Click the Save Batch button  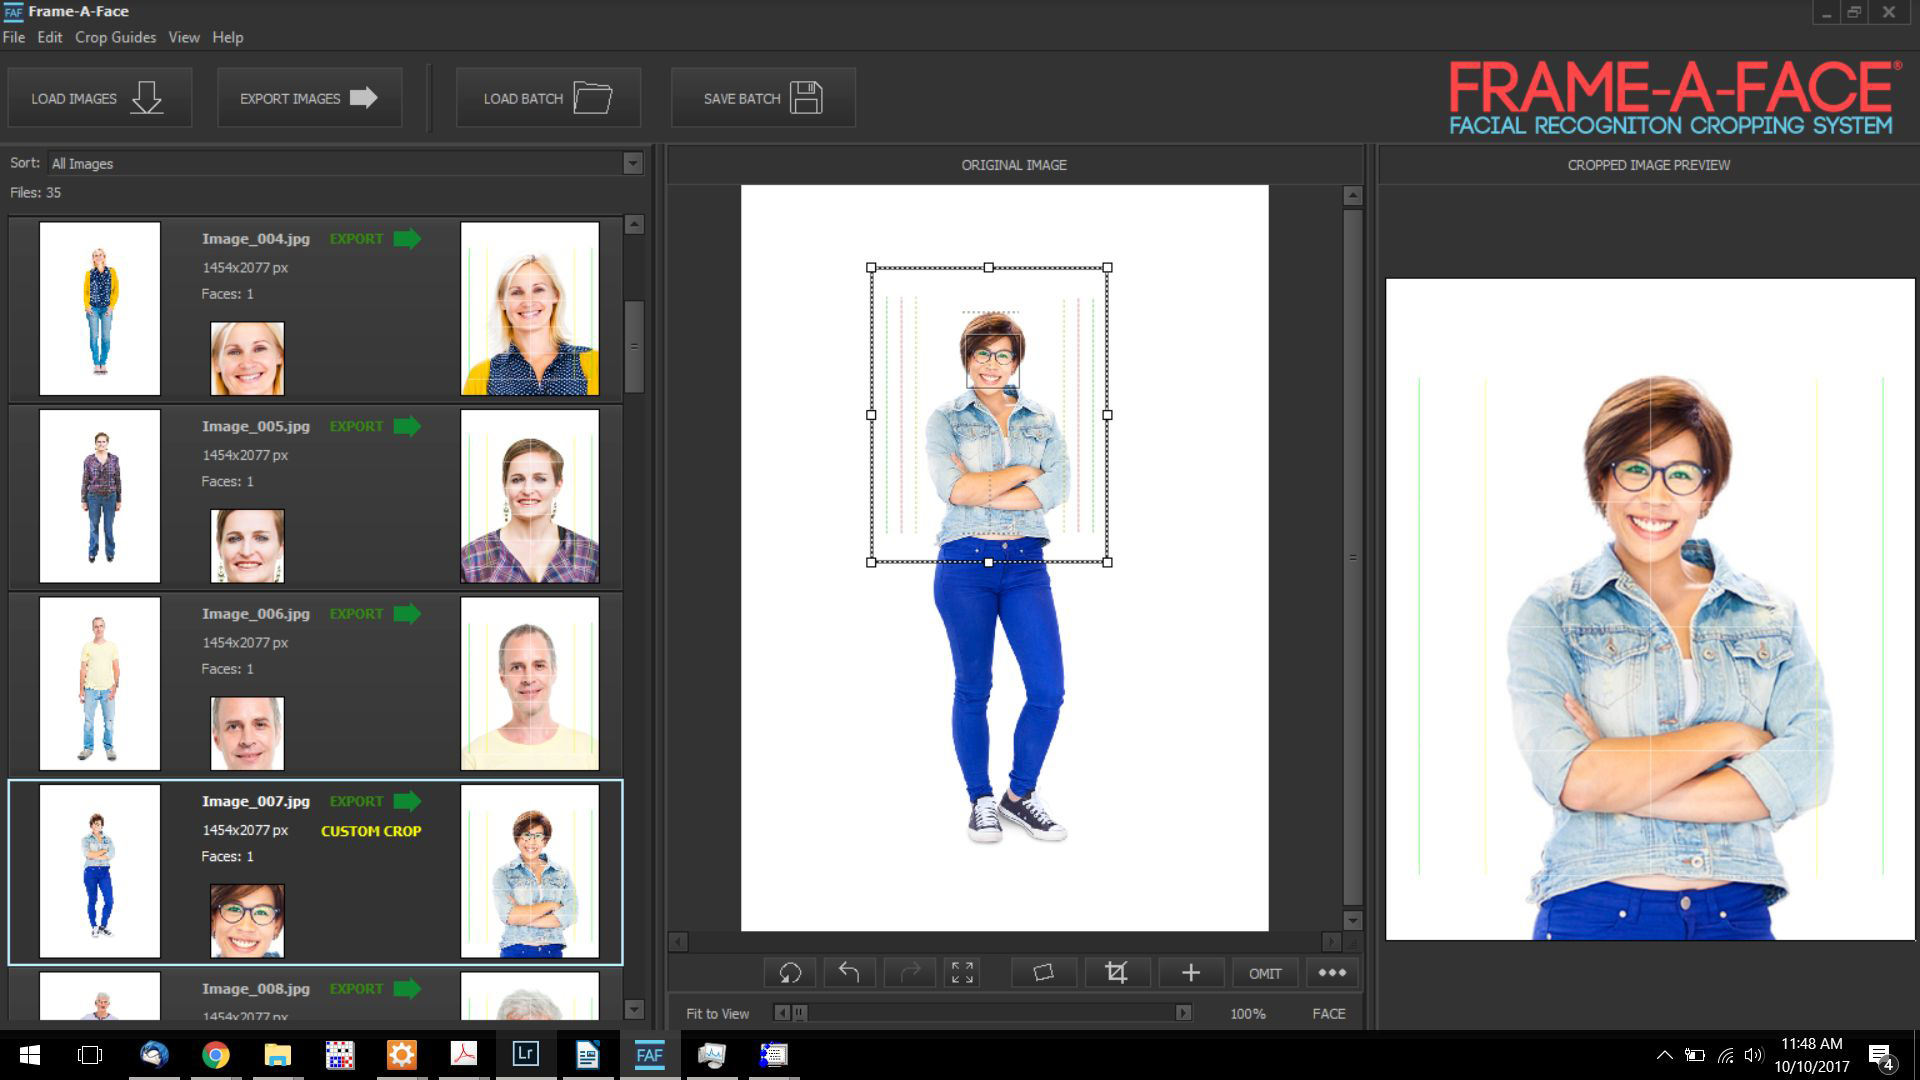click(x=763, y=98)
